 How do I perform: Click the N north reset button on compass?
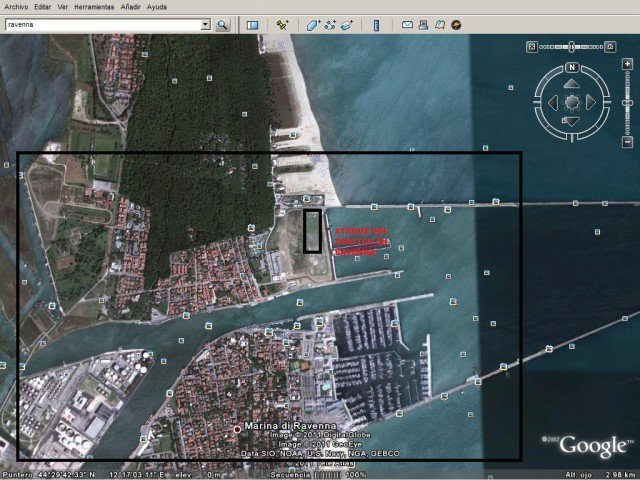572,68
